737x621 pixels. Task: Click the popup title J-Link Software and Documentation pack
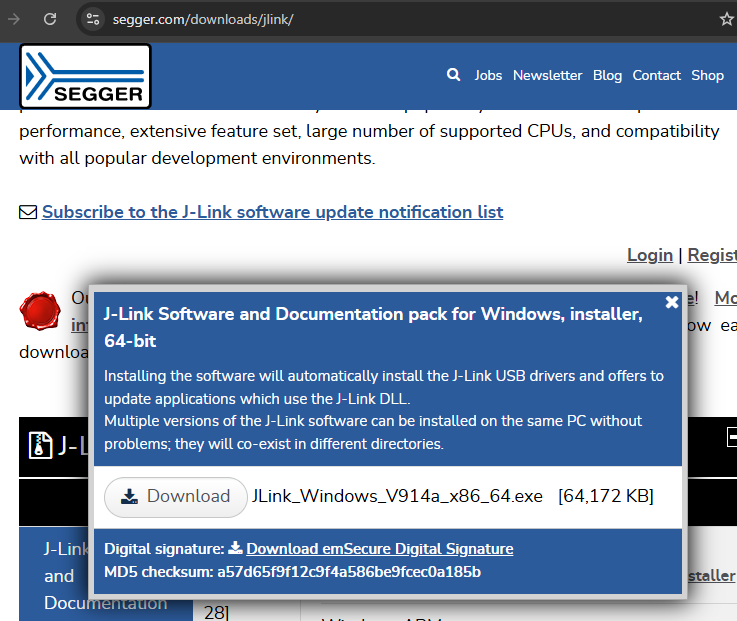coord(373,327)
